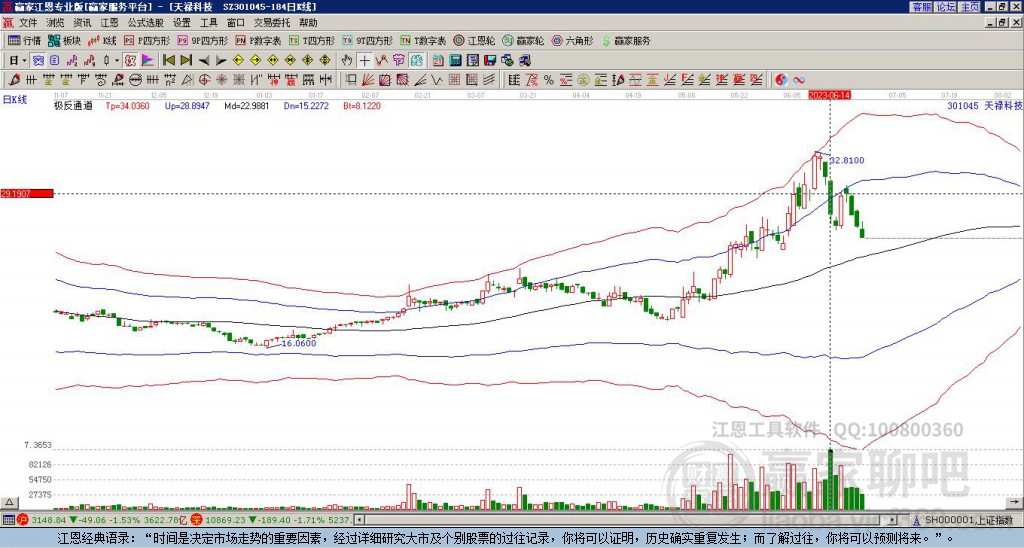Open the 江恩 menu
Screen dimensions: 1024x548
110,23
